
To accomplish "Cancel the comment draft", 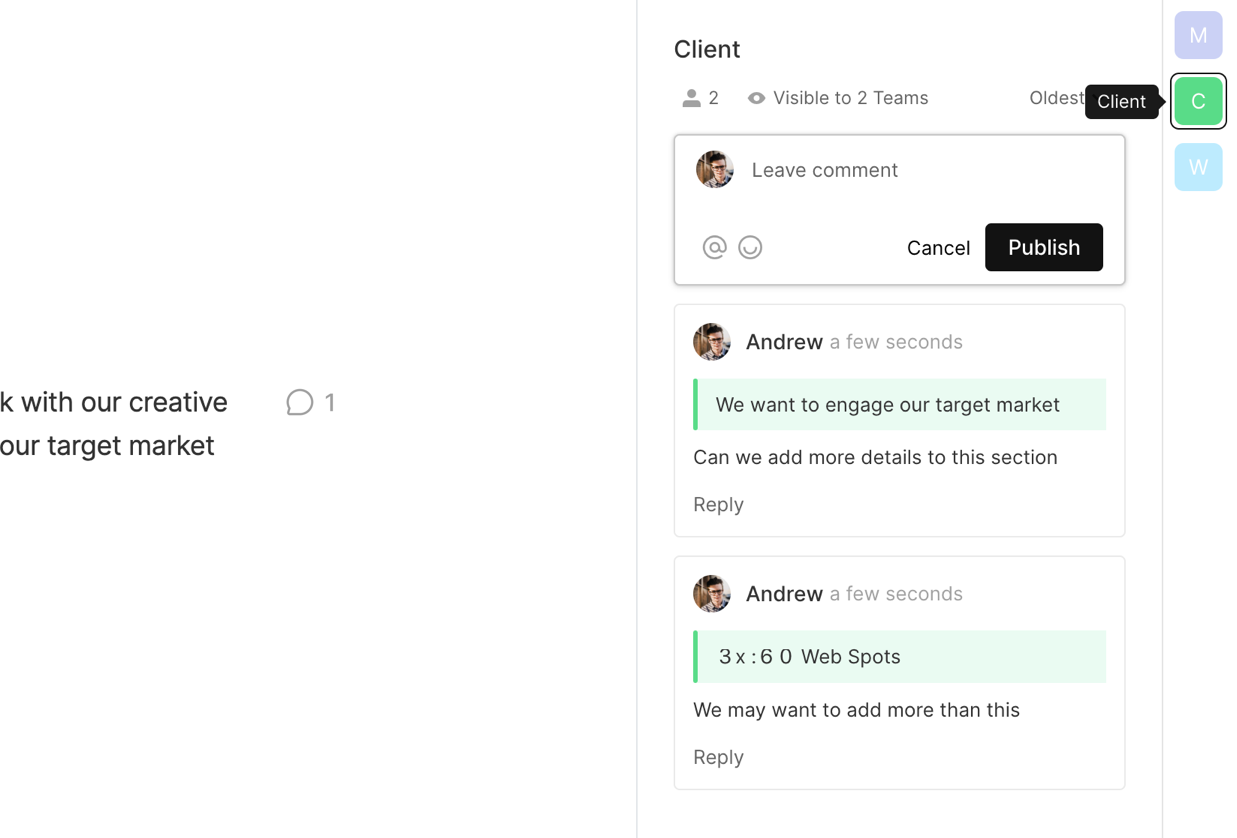I will pos(938,248).
